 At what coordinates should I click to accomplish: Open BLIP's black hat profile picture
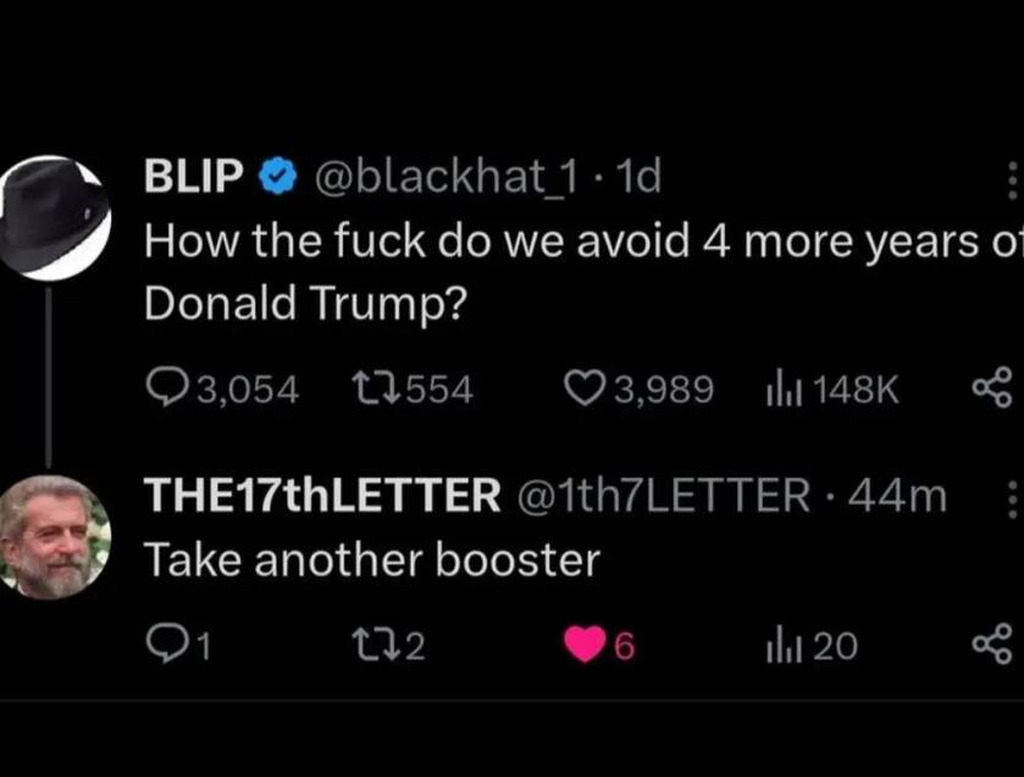pos(53,214)
